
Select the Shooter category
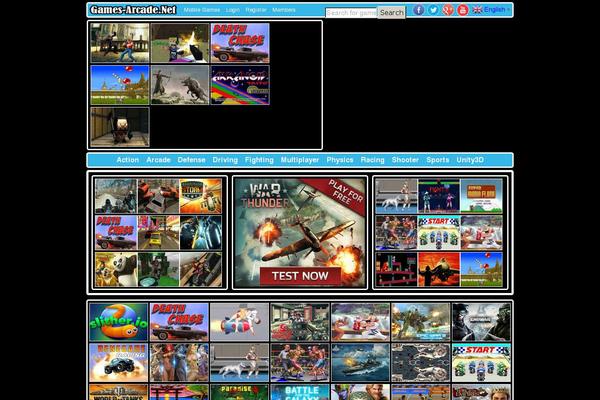click(405, 160)
